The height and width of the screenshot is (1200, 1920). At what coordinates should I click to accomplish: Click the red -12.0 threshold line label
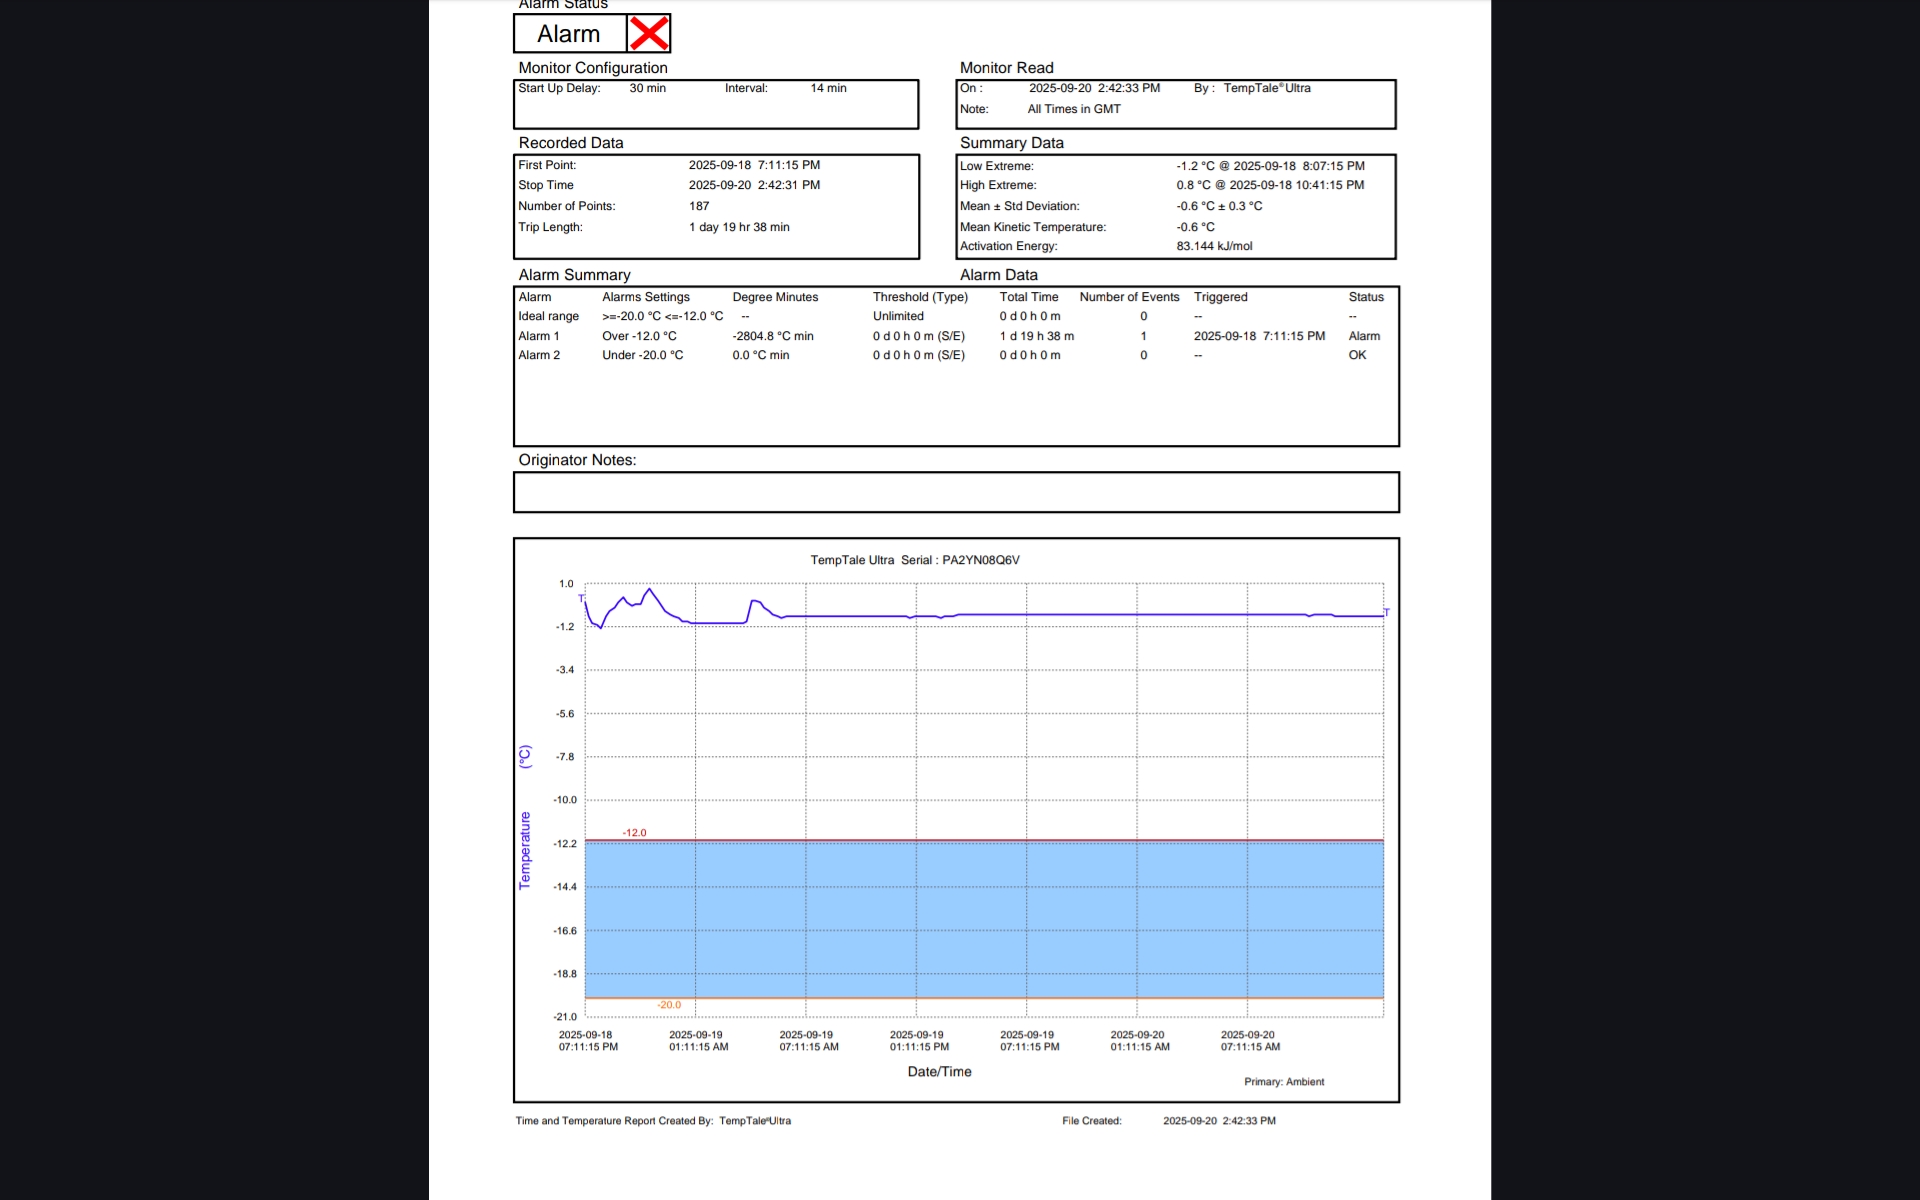click(x=634, y=832)
